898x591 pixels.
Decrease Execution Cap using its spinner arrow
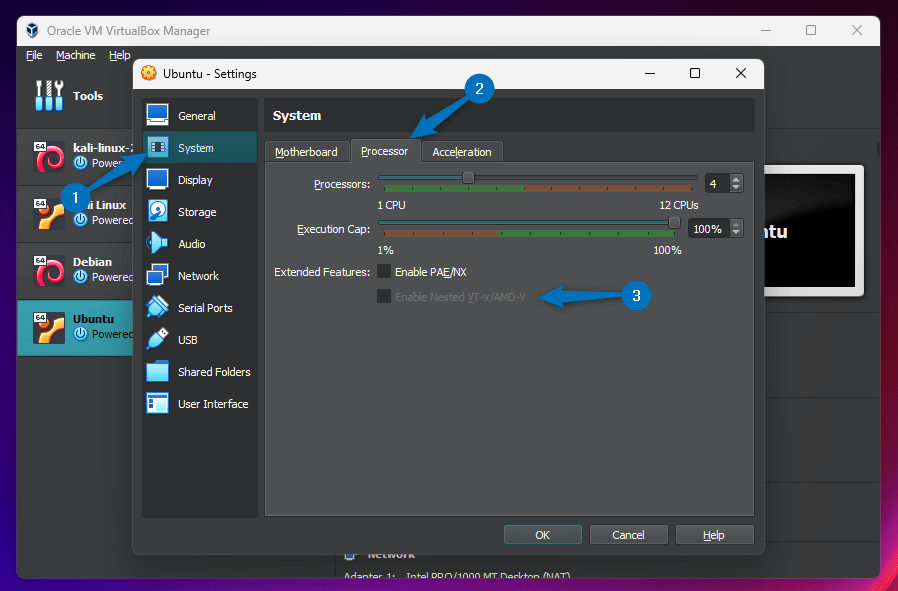[x=737, y=233]
